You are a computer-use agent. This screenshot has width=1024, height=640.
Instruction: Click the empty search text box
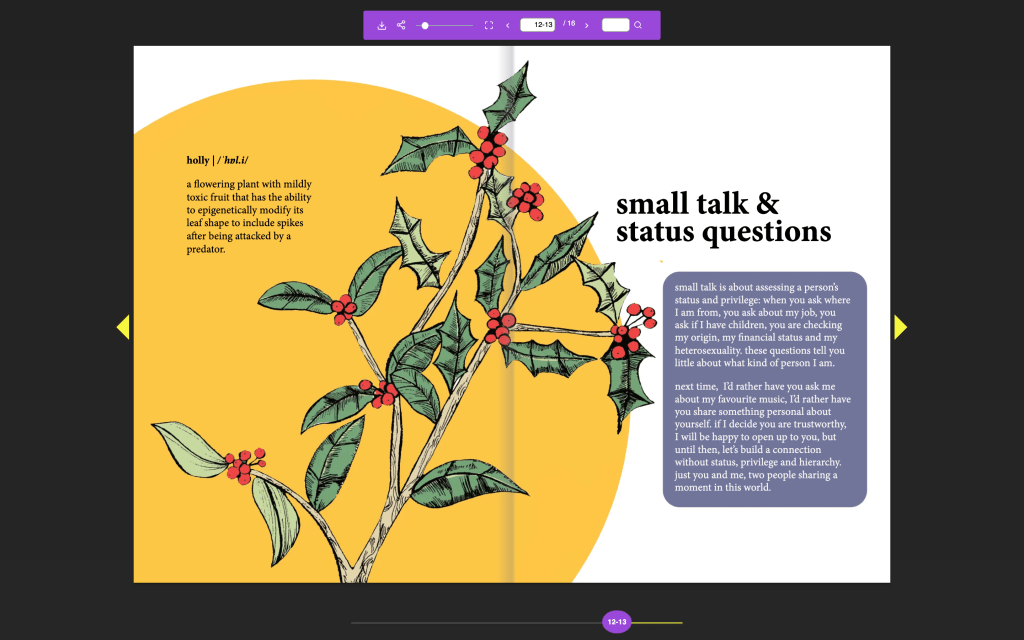tap(615, 25)
